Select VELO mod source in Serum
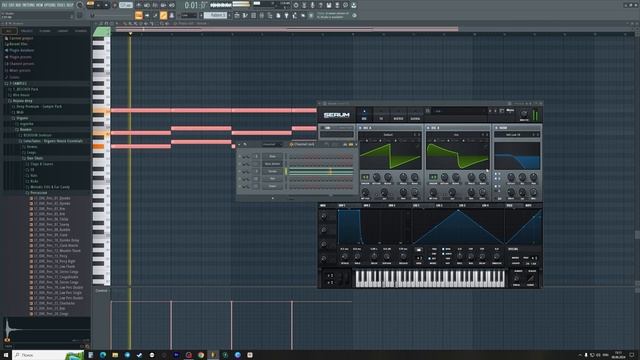640x360 pixels. pos(509,205)
